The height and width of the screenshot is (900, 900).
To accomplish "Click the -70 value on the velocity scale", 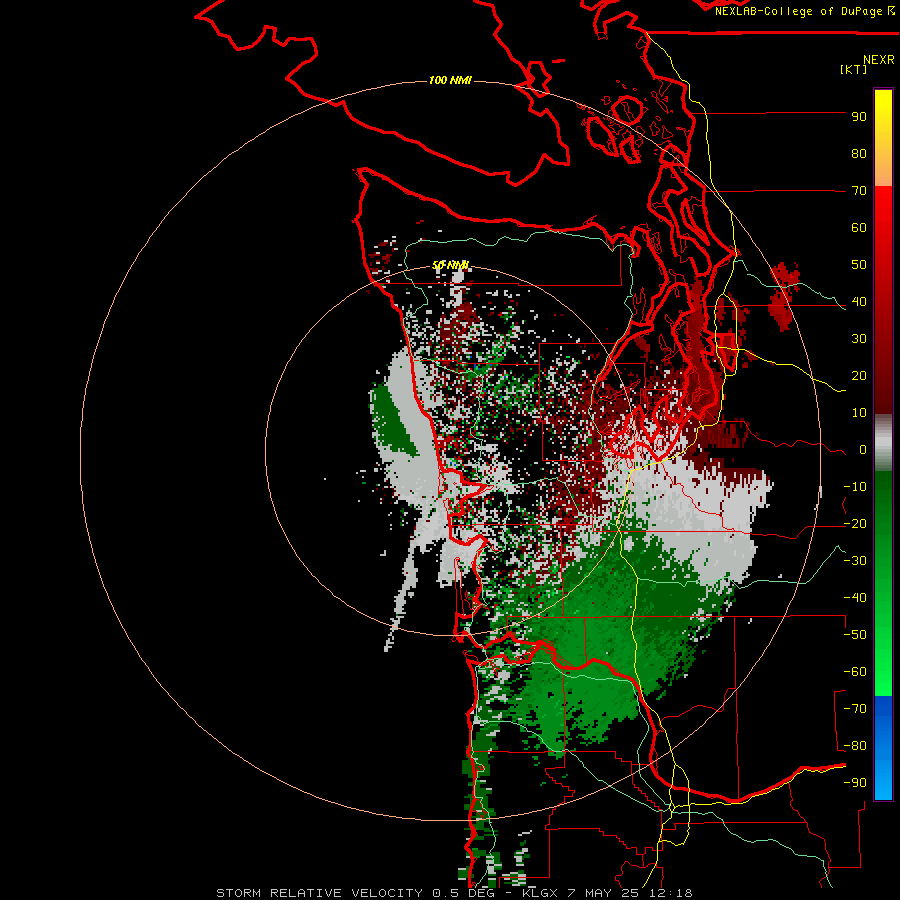I will tap(855, 709).
